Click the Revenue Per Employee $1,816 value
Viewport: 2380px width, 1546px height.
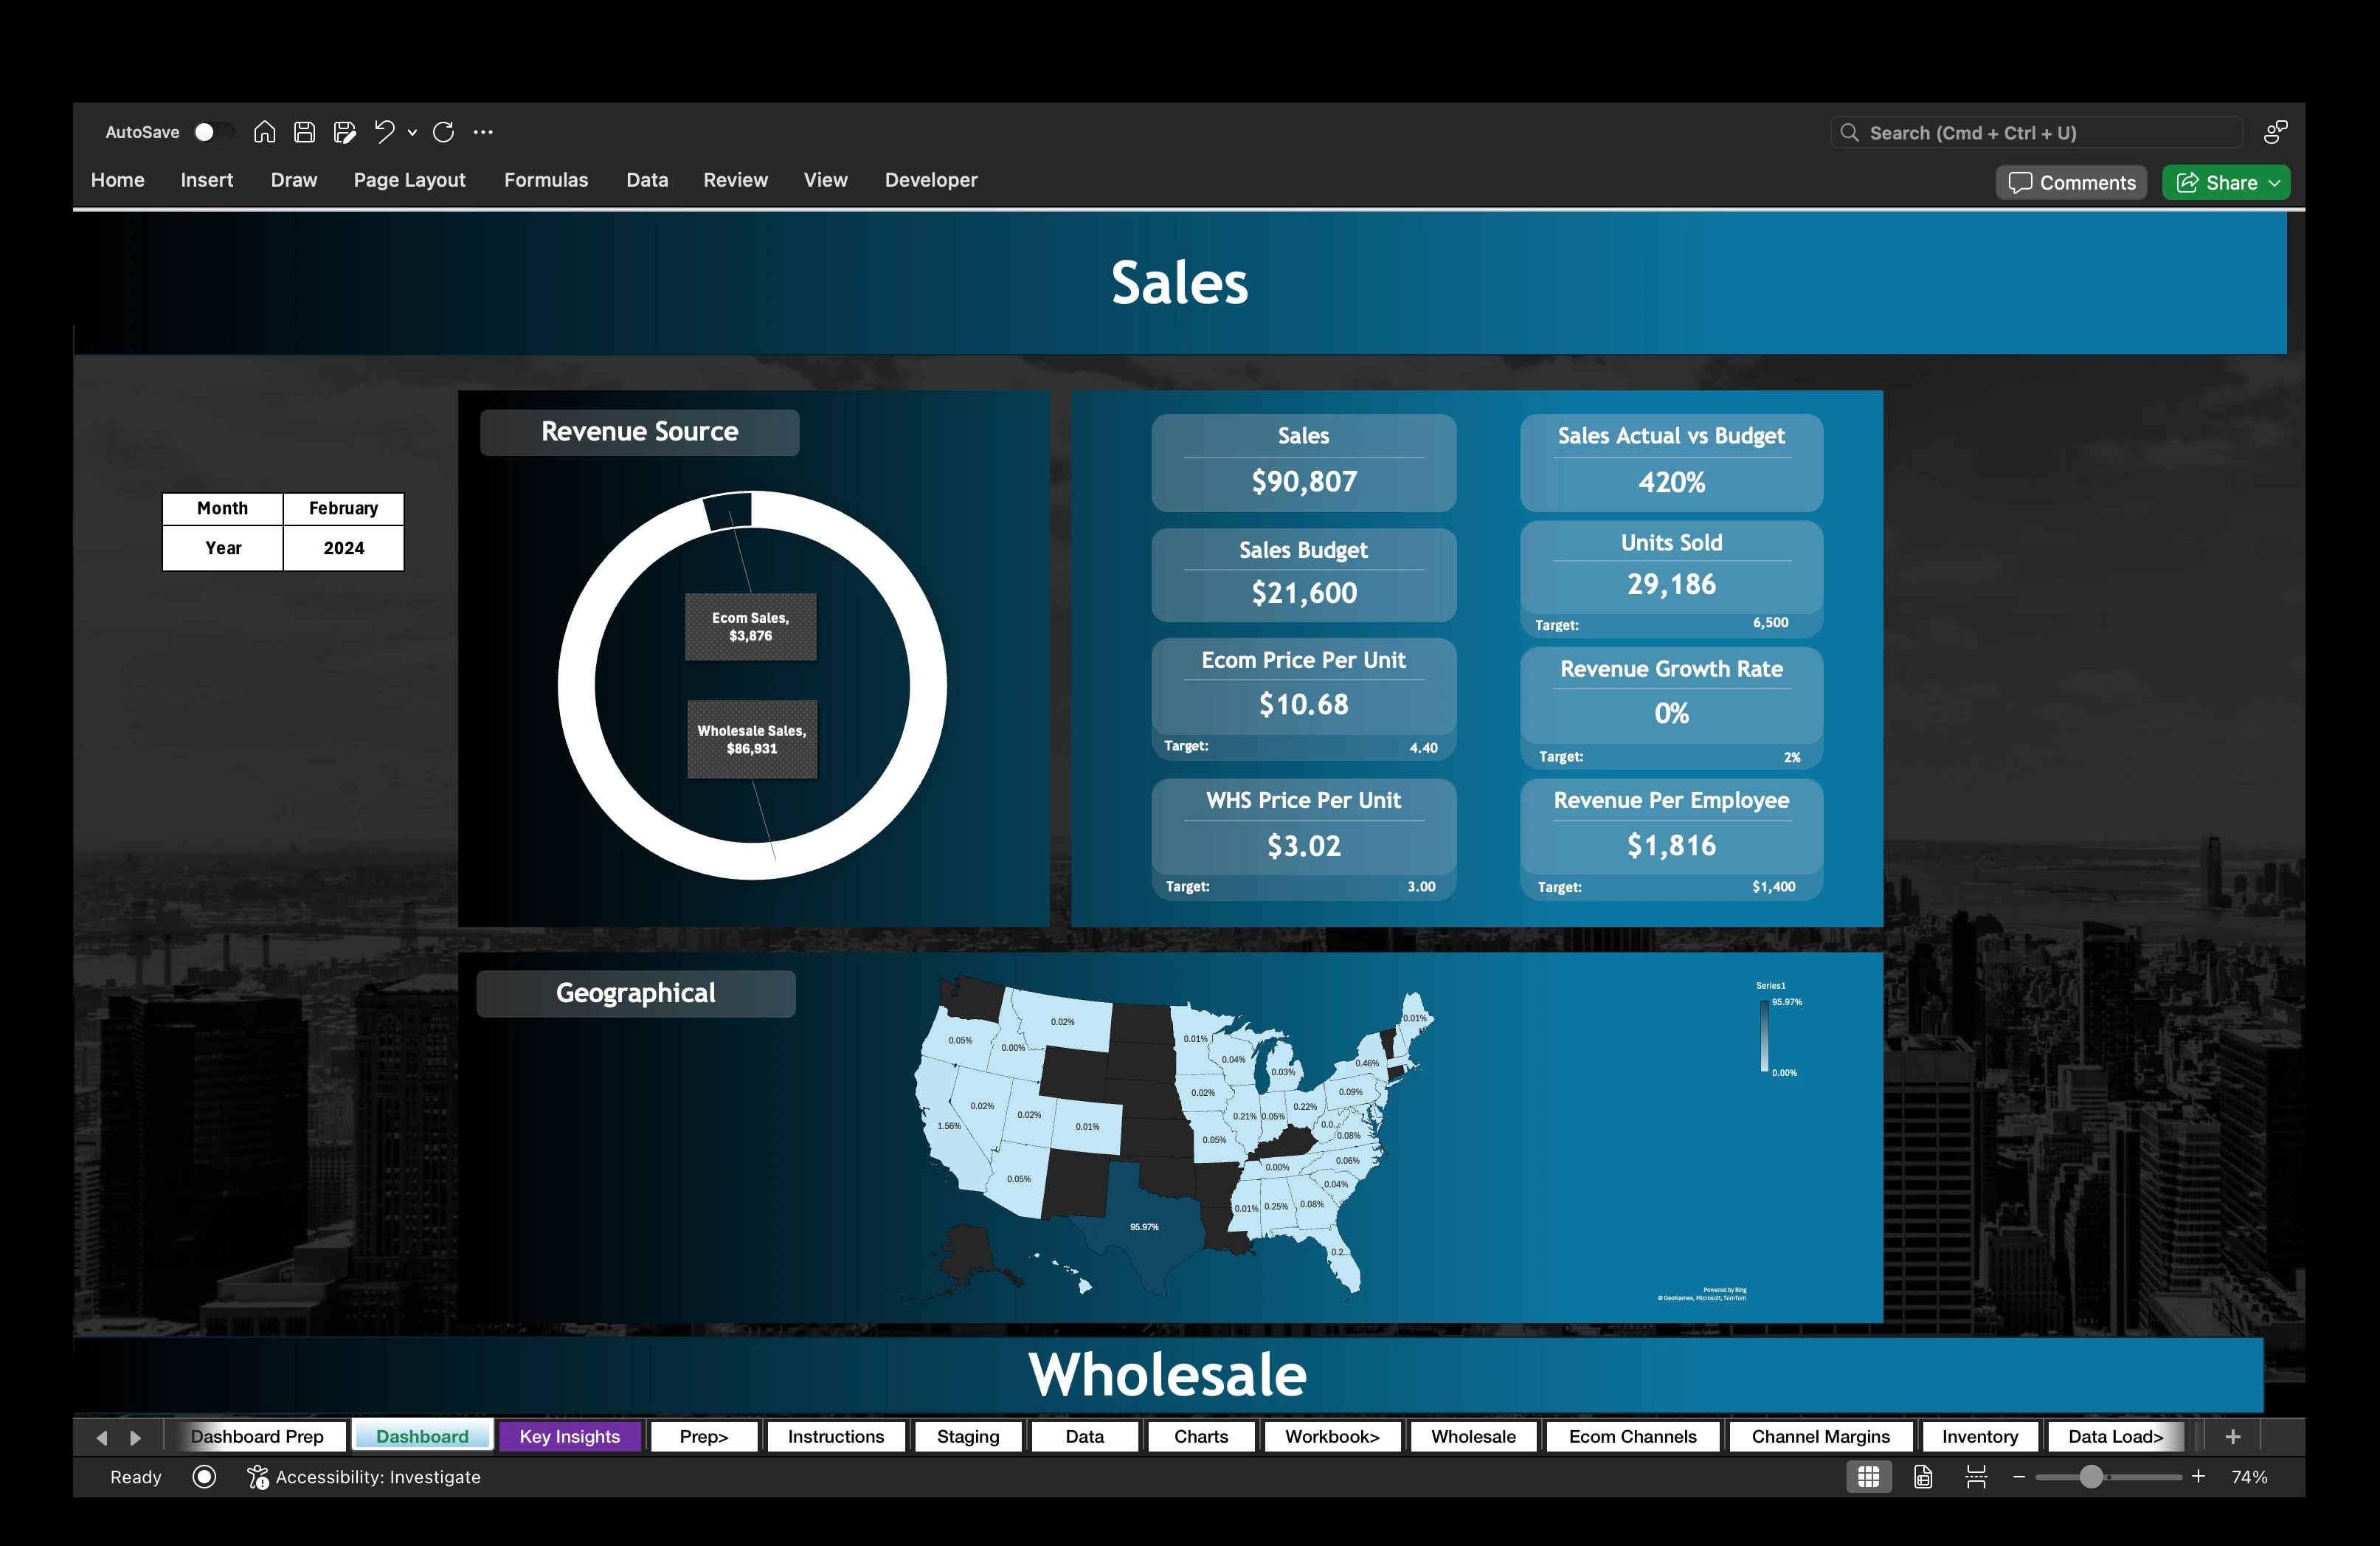(1672, 846)
